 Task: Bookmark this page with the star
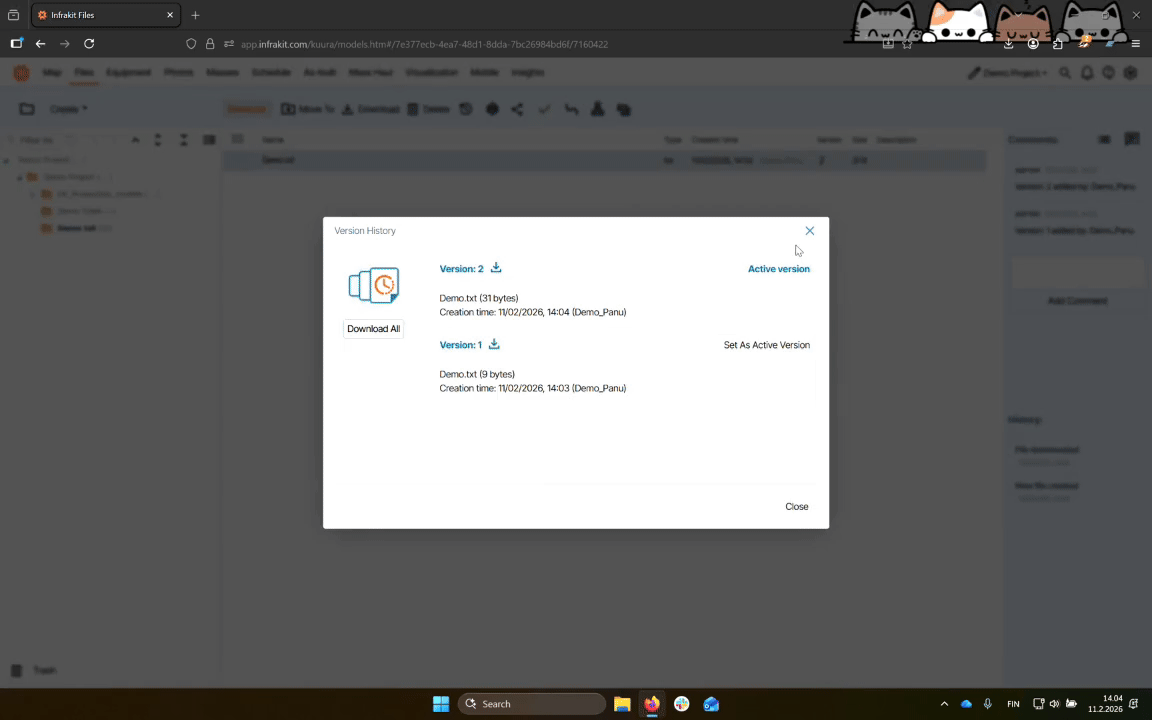[907, 44]
